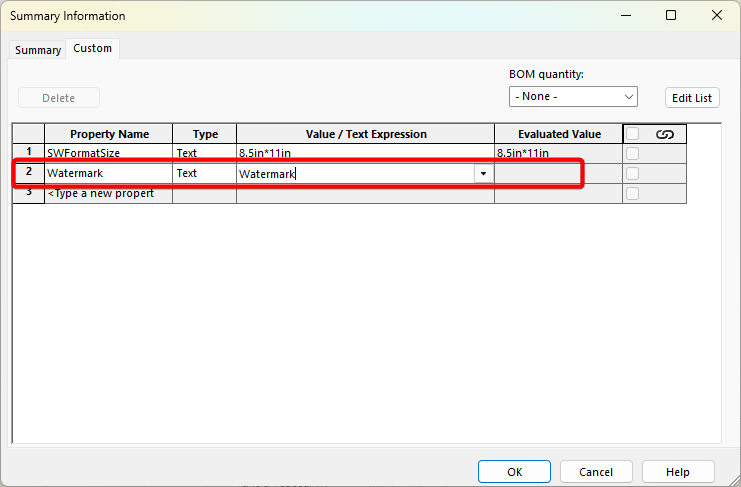Check the link box for Watermark row

(632, 173)
